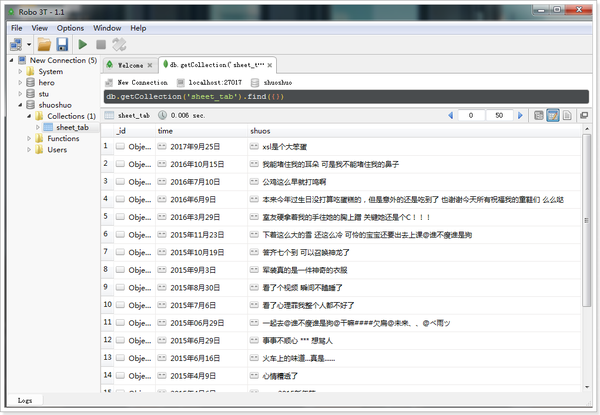Open the View menu
The image size is (600, 415).
(39, 28)
